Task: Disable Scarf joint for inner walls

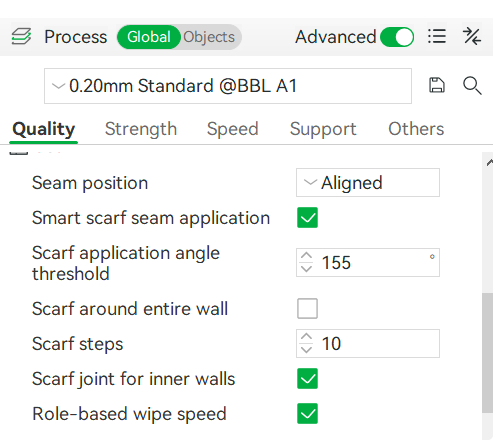Action: (307, 379)
